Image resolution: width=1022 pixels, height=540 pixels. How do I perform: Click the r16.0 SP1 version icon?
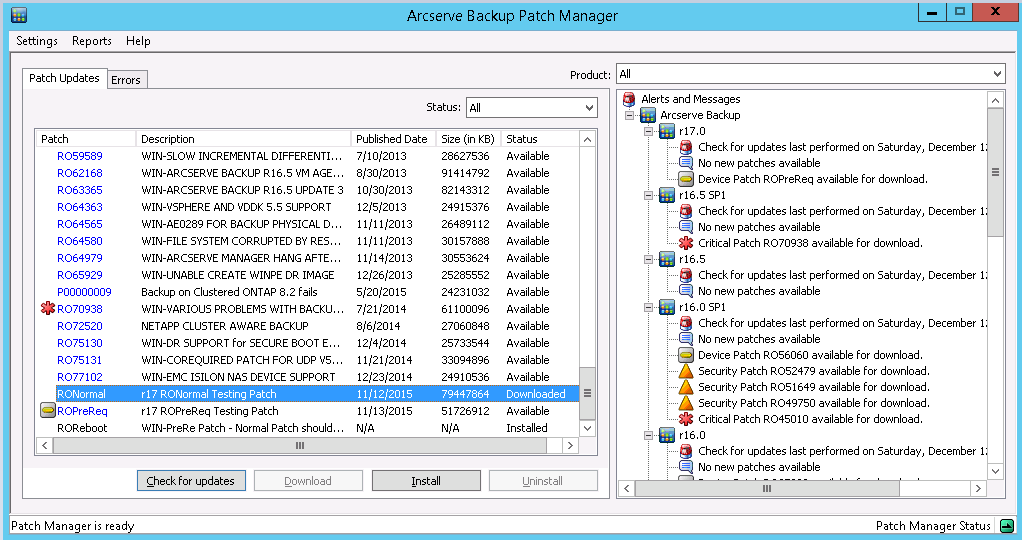(667, 307)
